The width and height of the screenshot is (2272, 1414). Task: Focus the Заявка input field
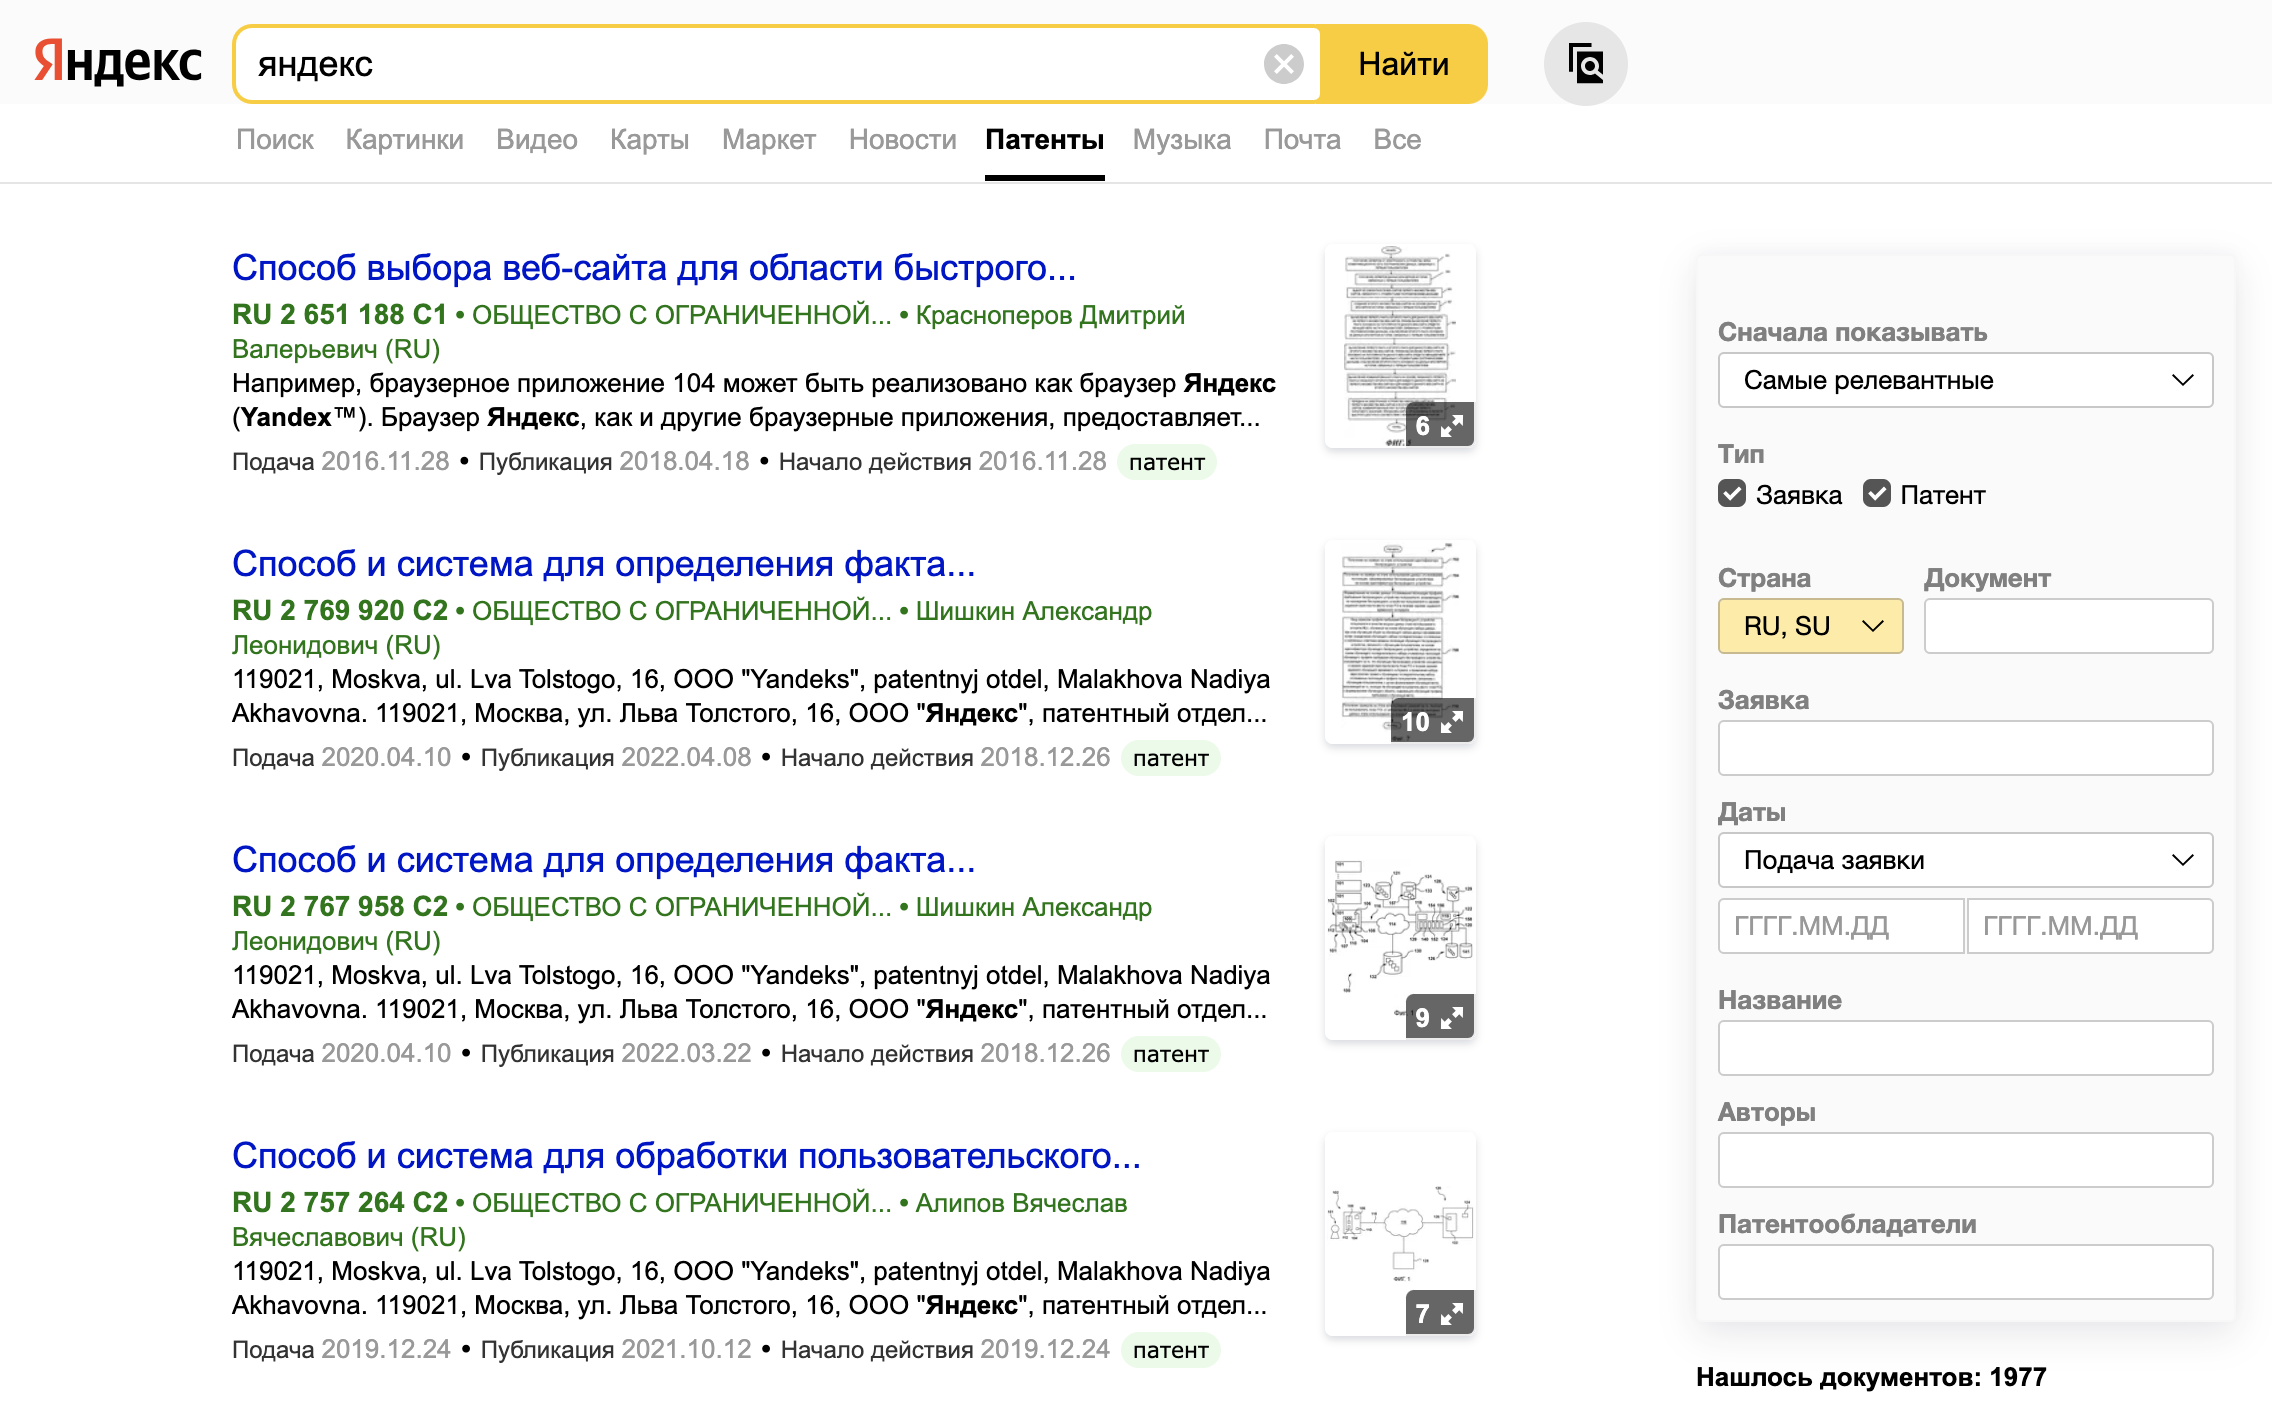coord(1965,748)
